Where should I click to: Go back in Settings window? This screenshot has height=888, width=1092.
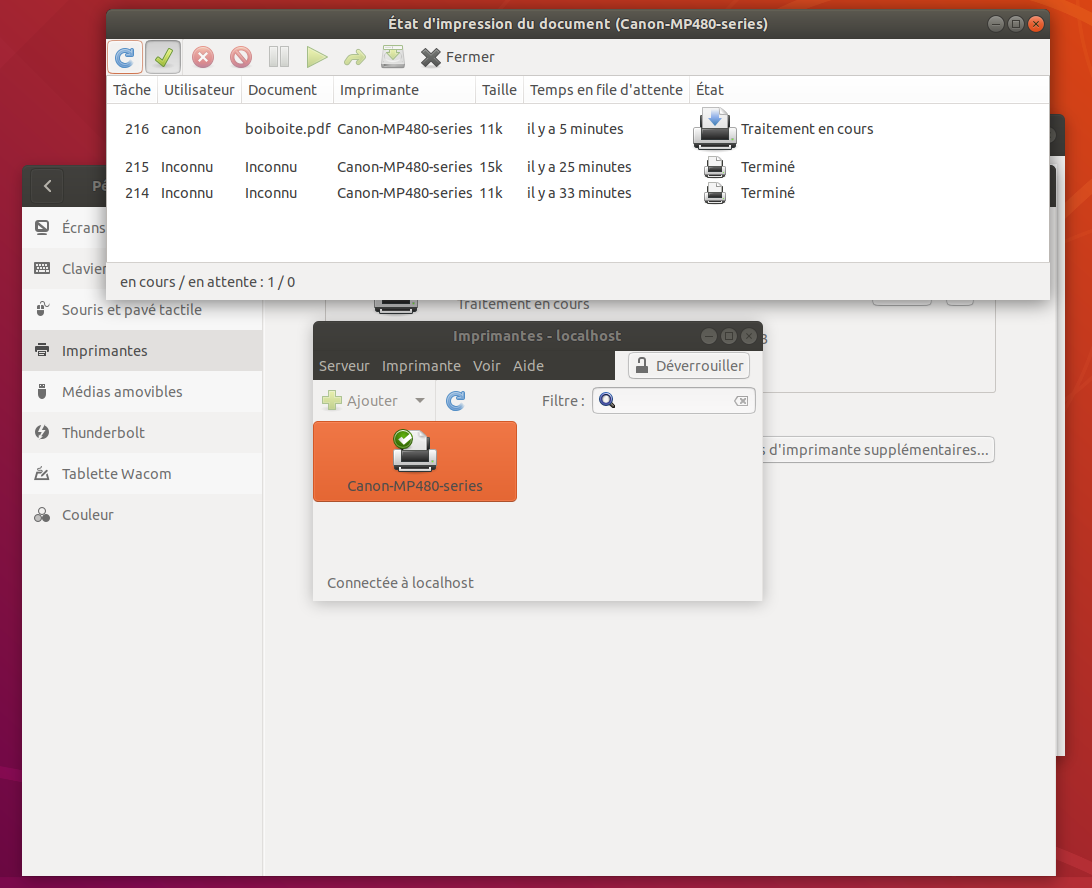click(47, 185)
